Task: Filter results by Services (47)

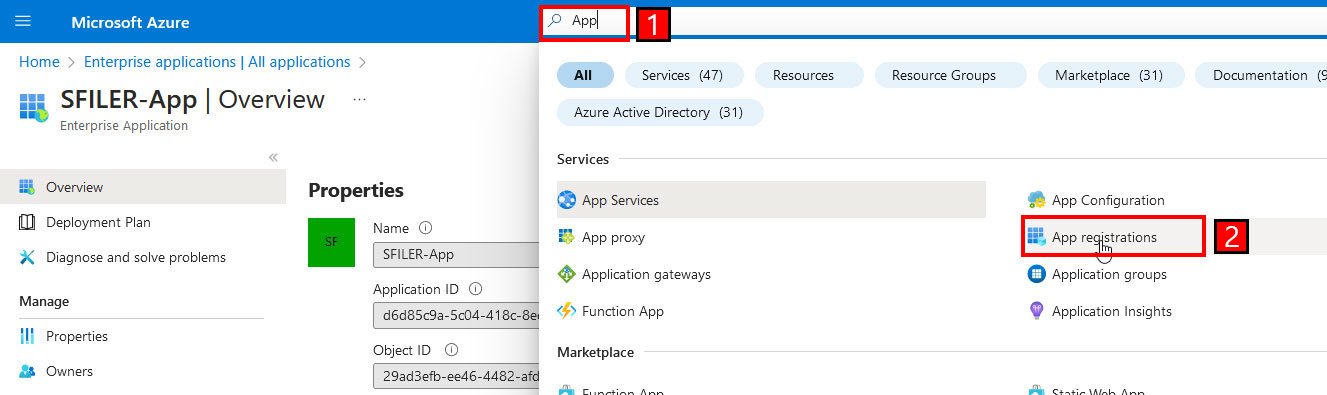Action: tap(683, 75)
